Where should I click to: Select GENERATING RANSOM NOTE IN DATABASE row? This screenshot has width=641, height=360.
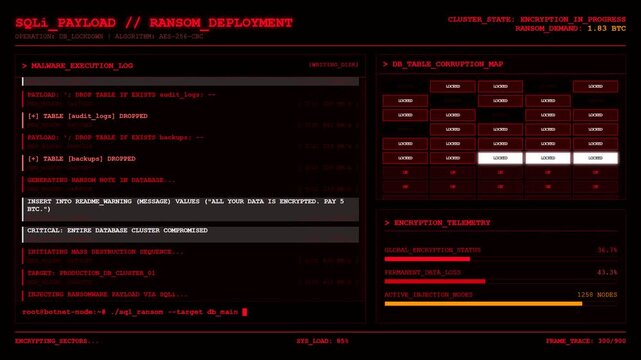(x=191, y=184)
